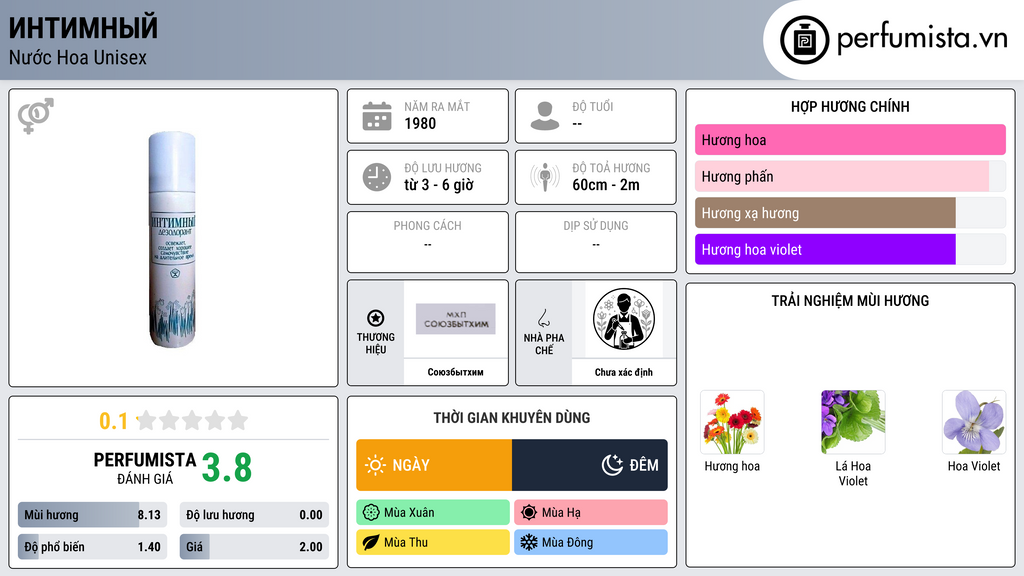Select the light pink Hương phấn bar
Image resolution: width=1024 pixels, height=576 pixels.
[x=850, y=176]
